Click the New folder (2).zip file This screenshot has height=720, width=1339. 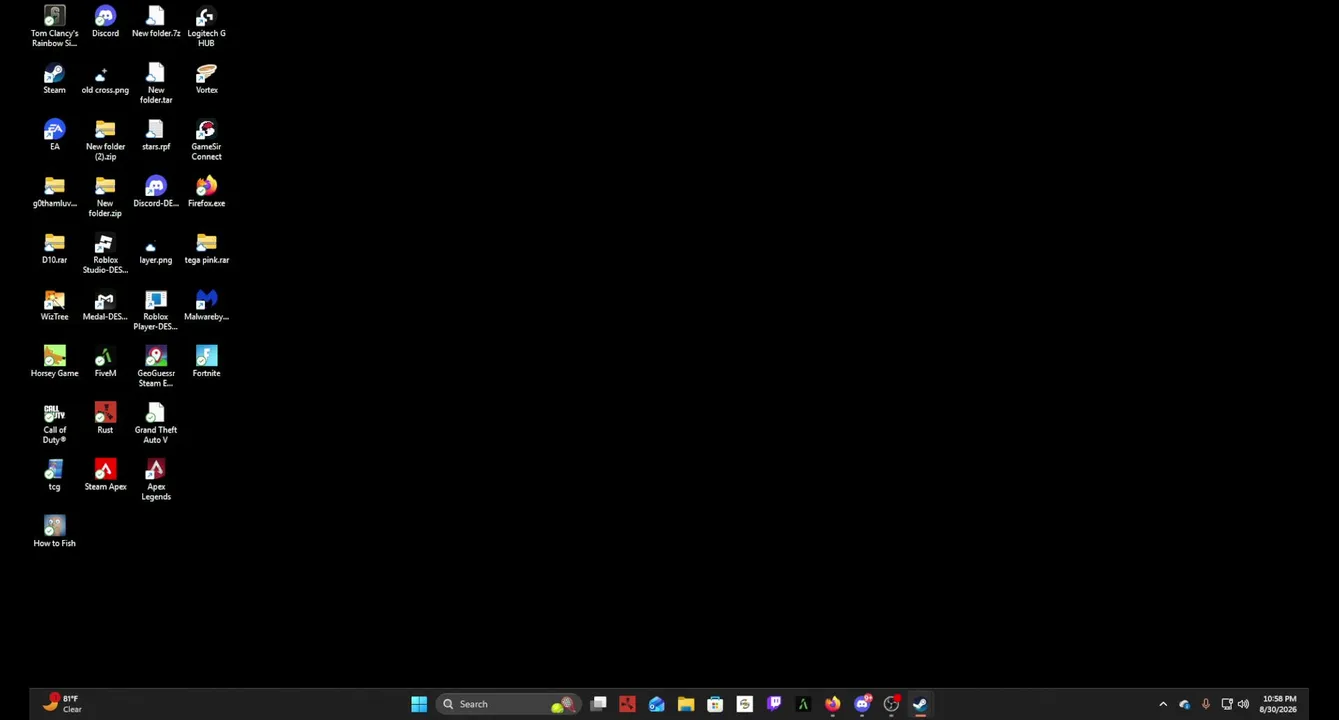[105, 140]
